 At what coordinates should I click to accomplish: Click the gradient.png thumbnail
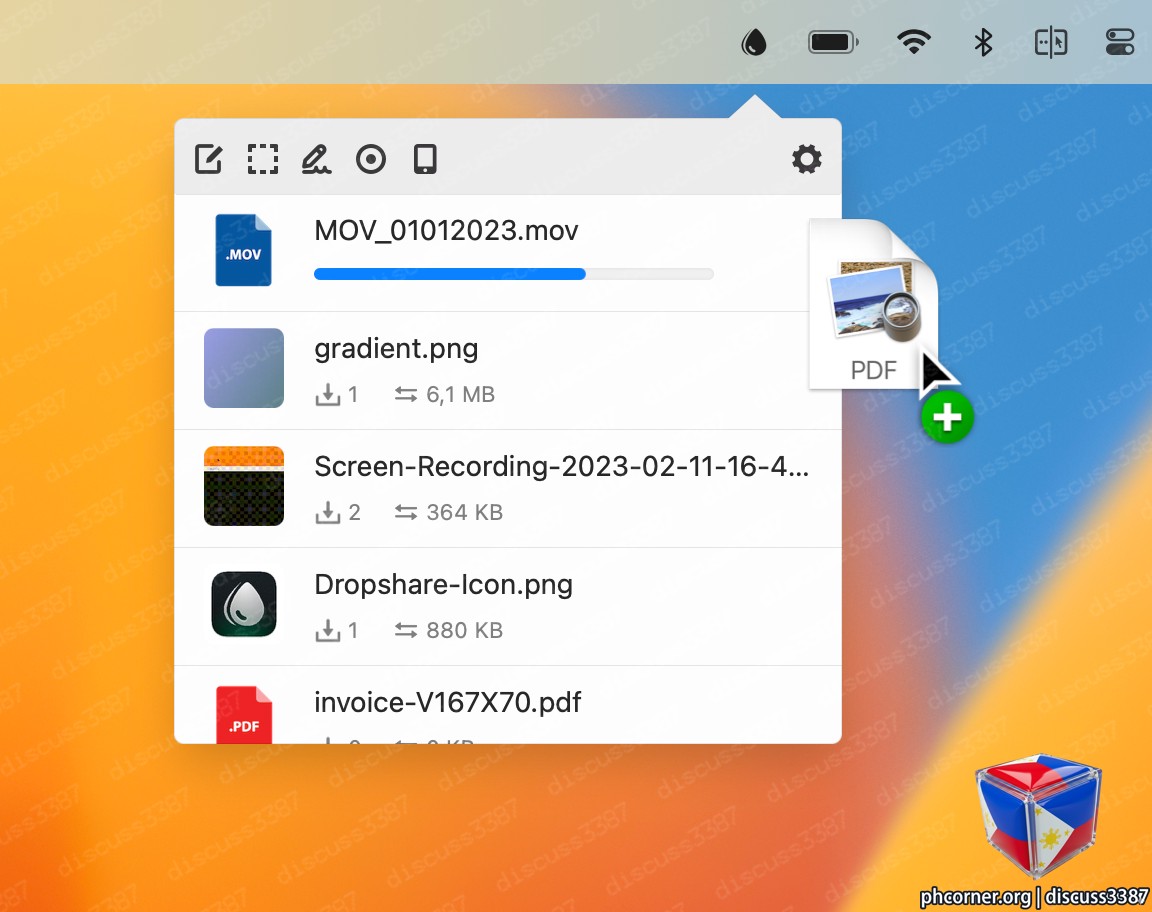tap(244, 367)
